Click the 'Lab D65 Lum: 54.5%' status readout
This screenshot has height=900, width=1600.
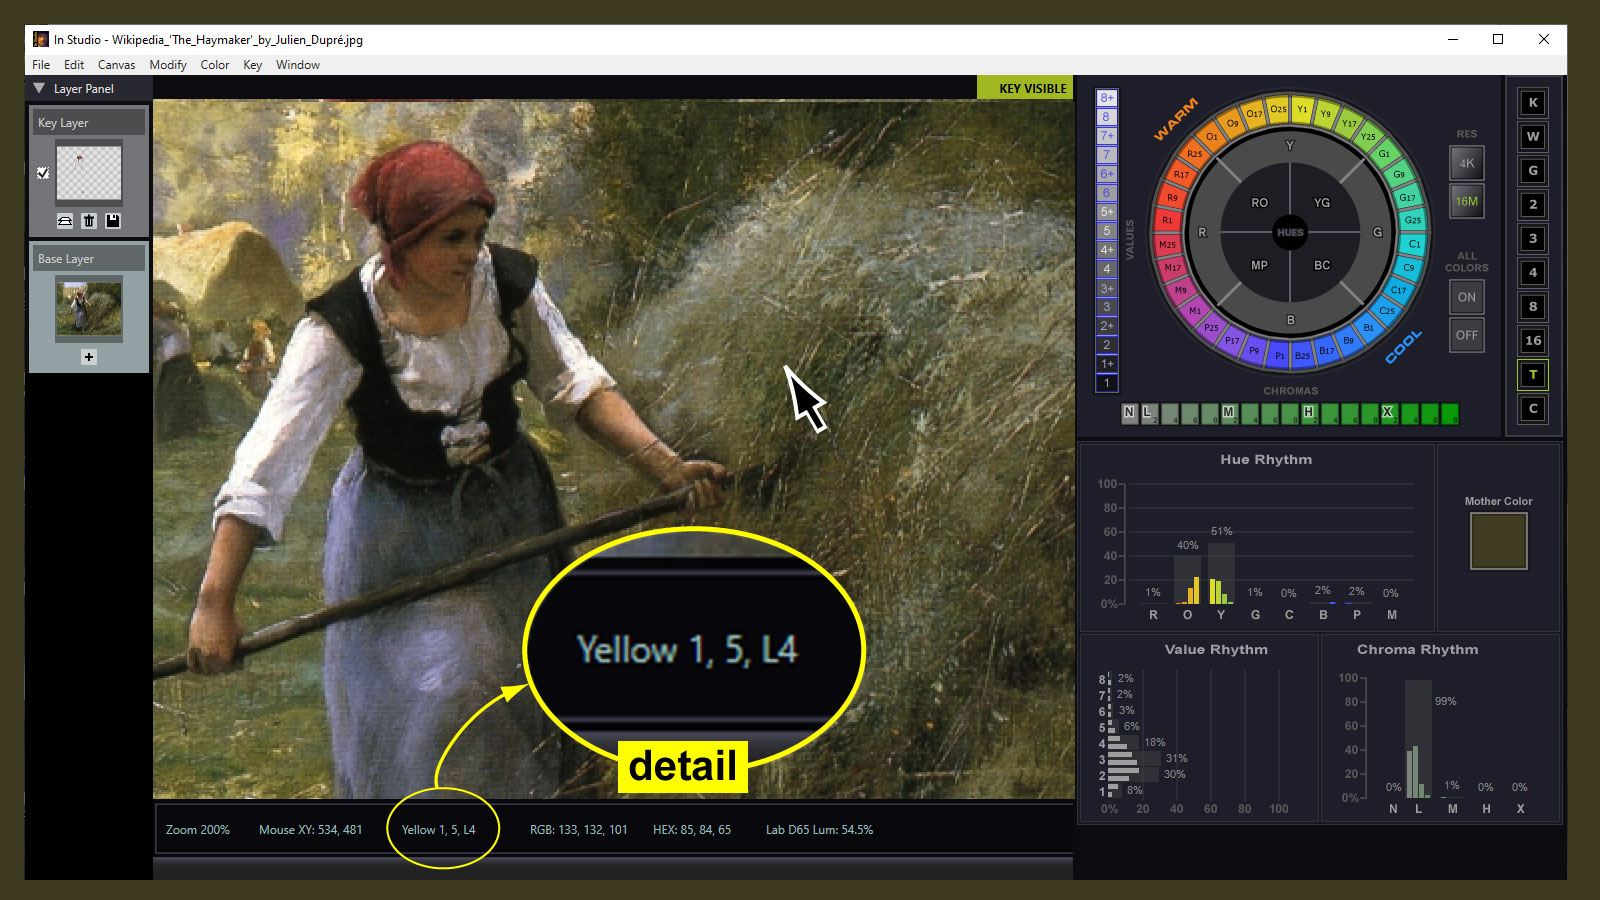tap(820, 830)
